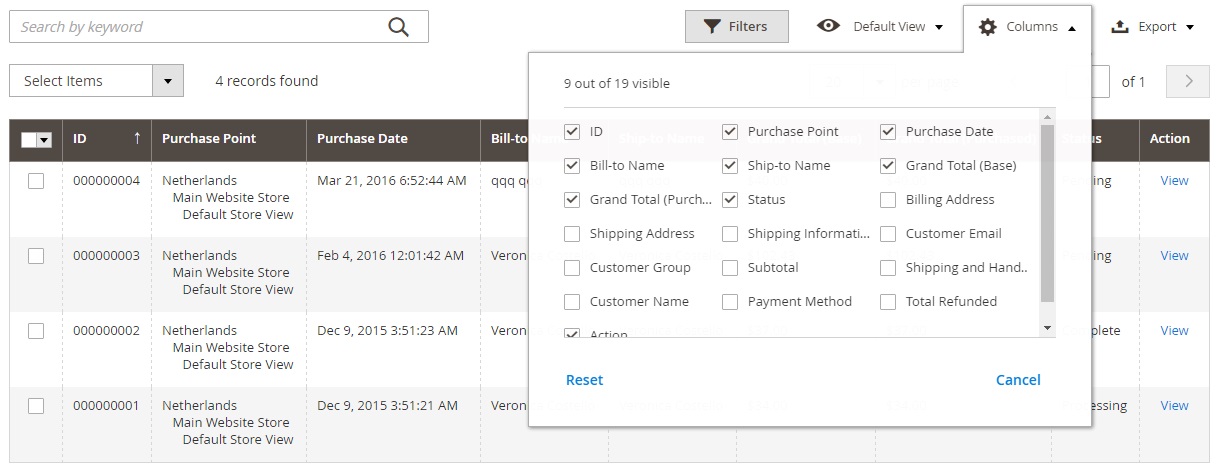The image size is (1221, 469).
Task: Click the Export upload icon
Action: [x=1120, y=27]
